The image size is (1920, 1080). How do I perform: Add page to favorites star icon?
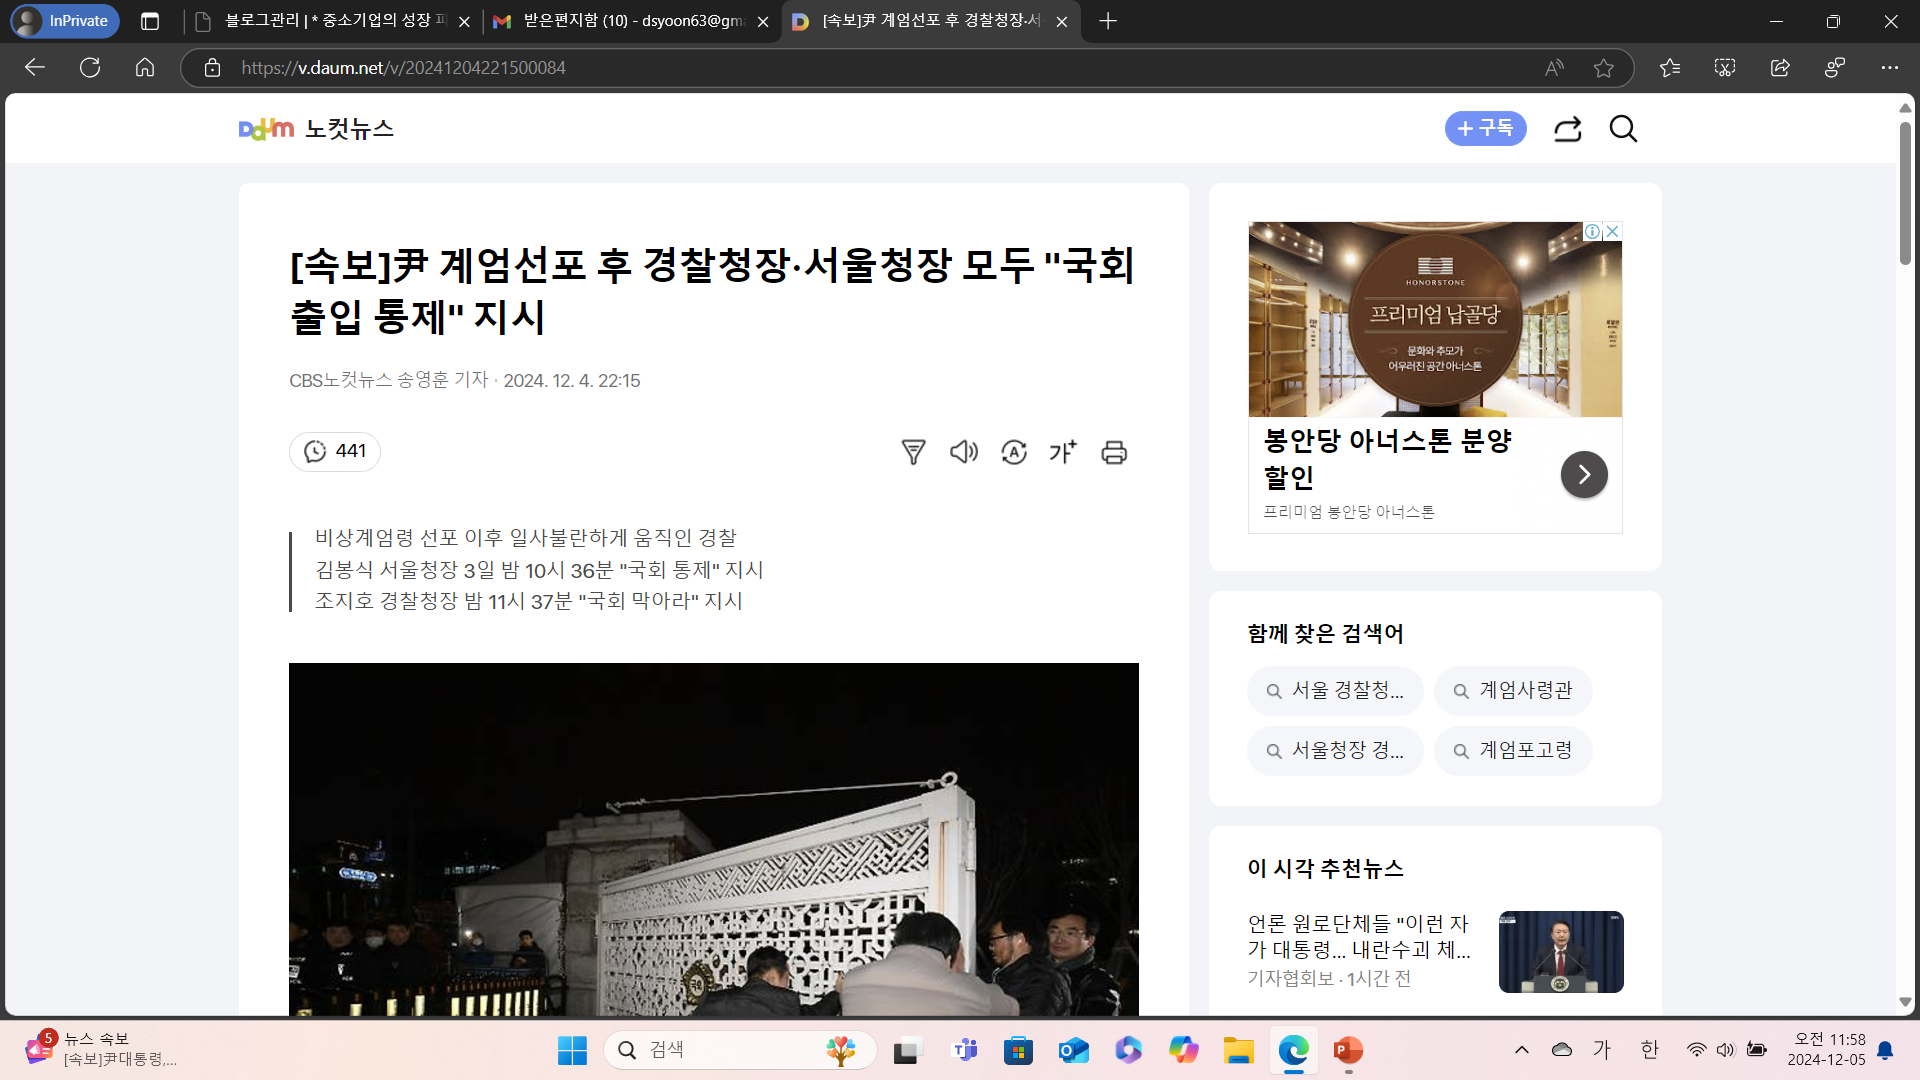[x=1604, y=68]
